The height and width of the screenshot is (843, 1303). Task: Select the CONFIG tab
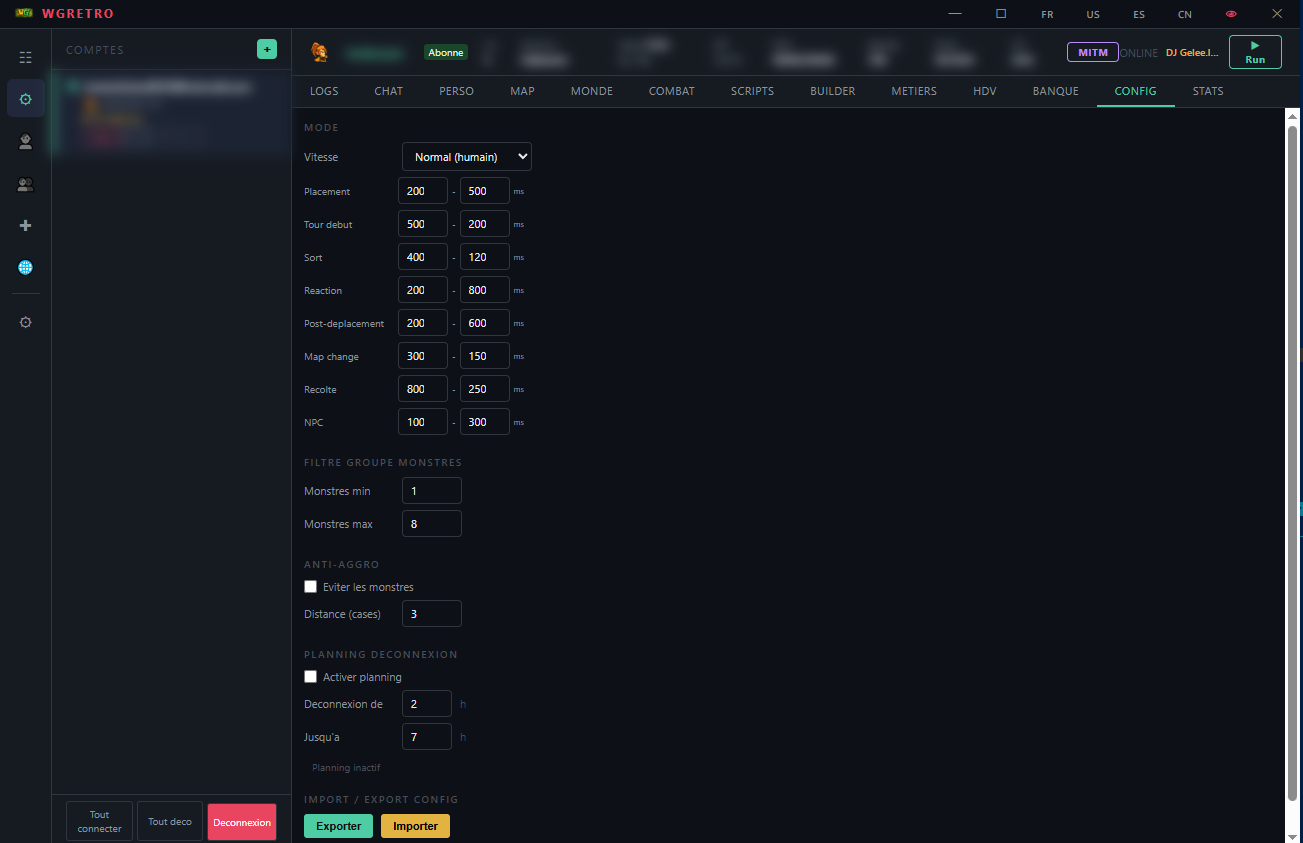click(x=1135, y=91)
